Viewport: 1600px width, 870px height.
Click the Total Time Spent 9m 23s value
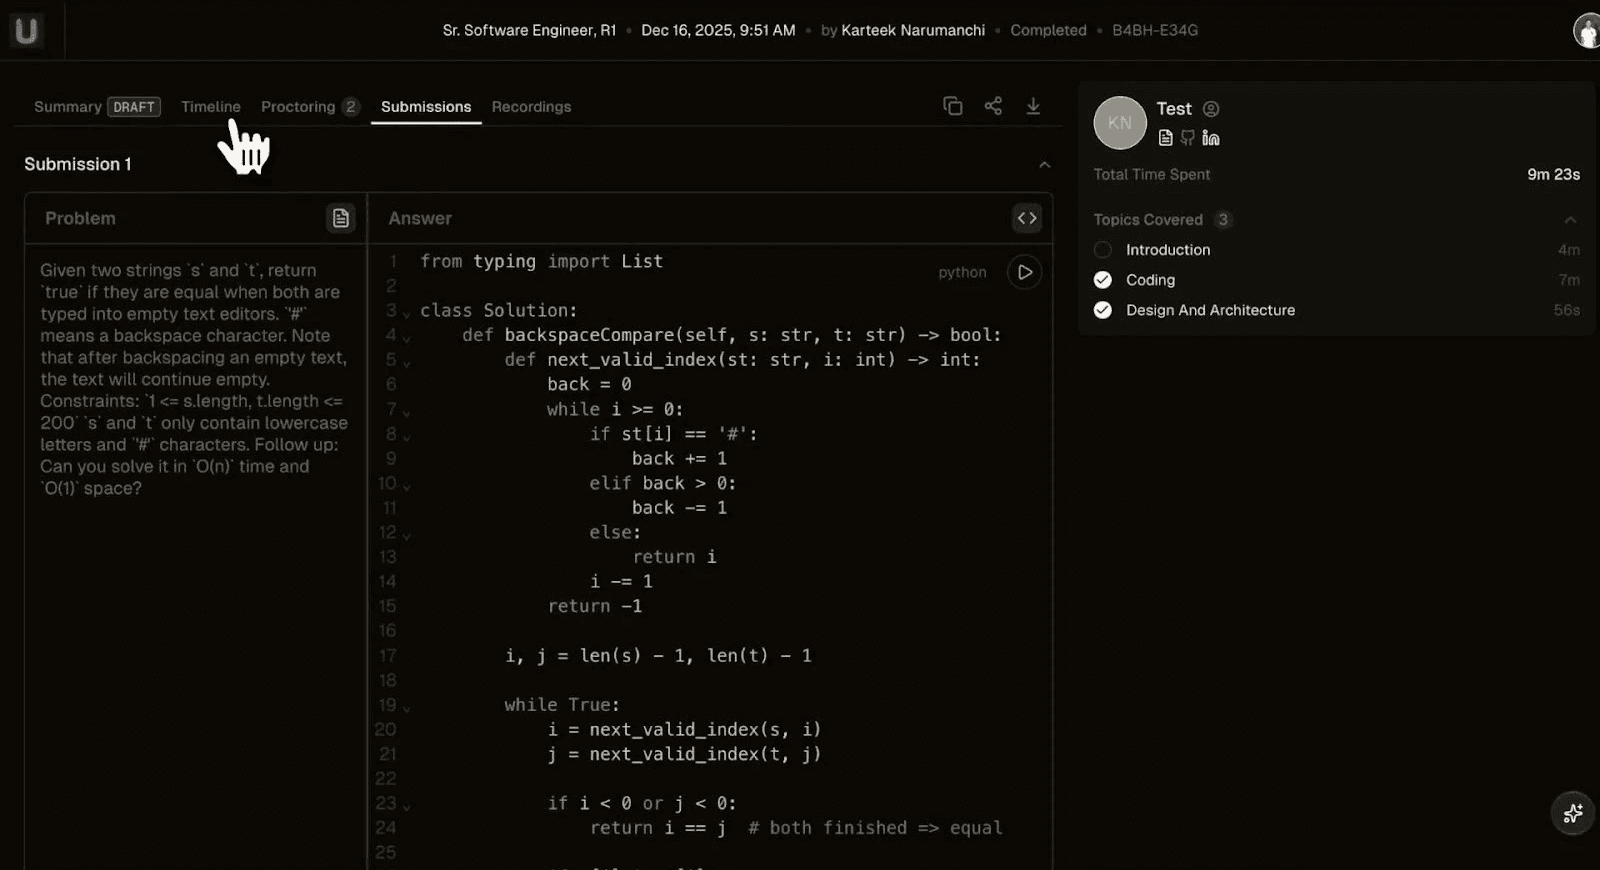1553,174
